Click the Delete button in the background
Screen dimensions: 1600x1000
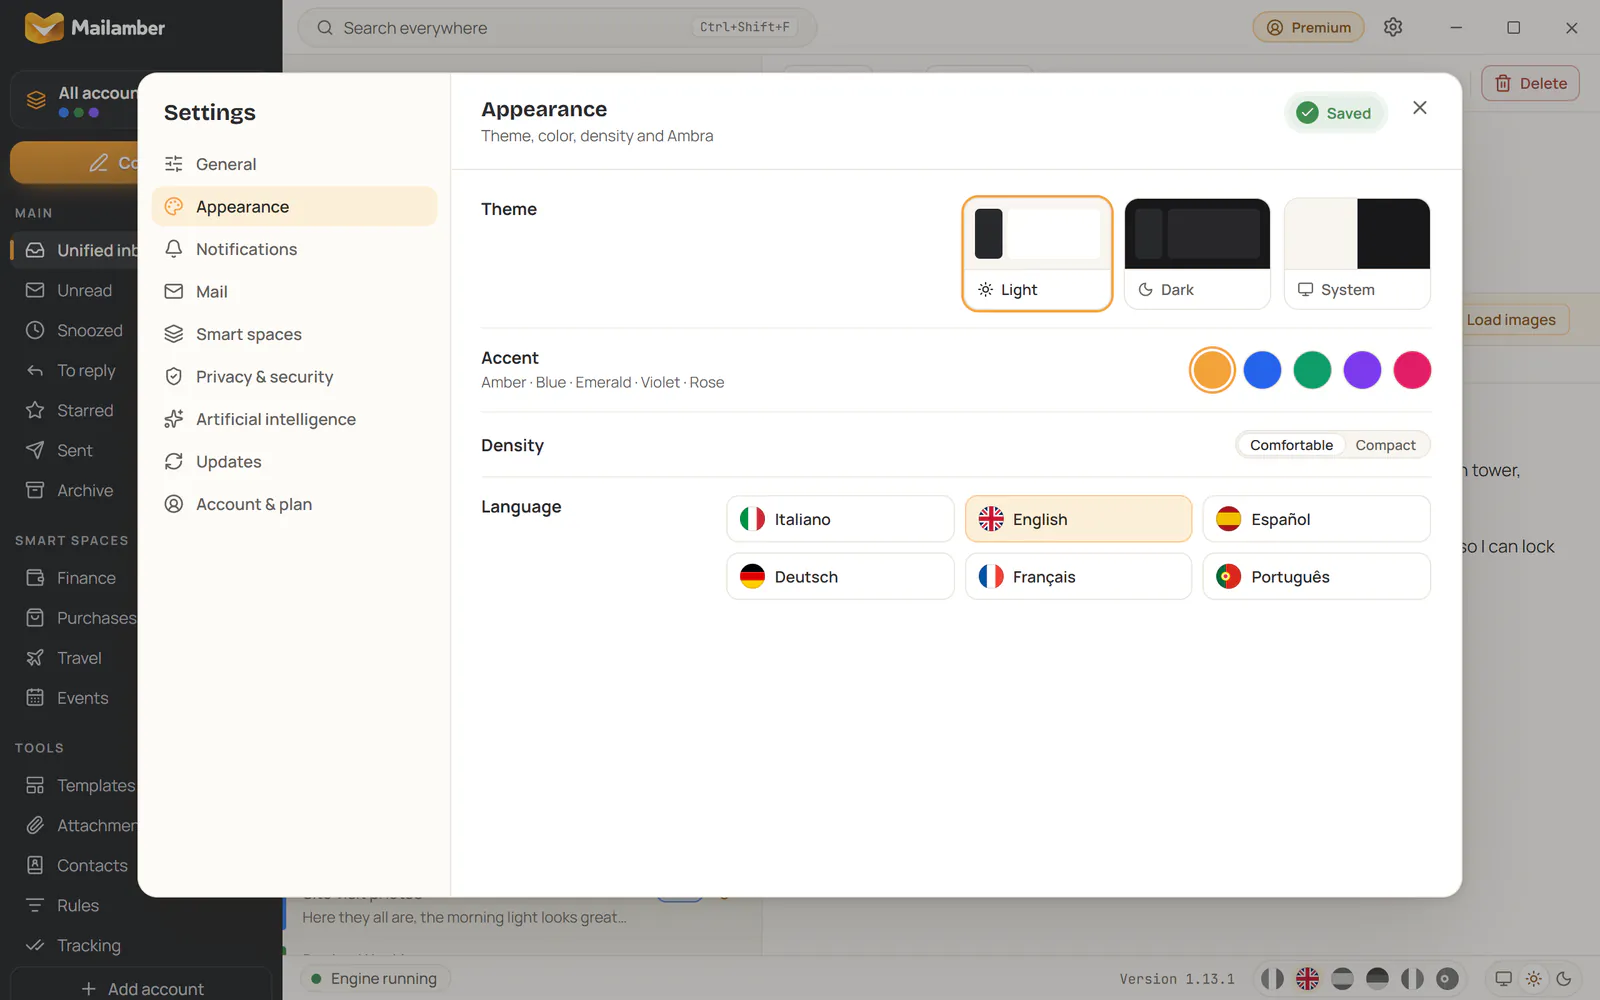point(1530,84)
